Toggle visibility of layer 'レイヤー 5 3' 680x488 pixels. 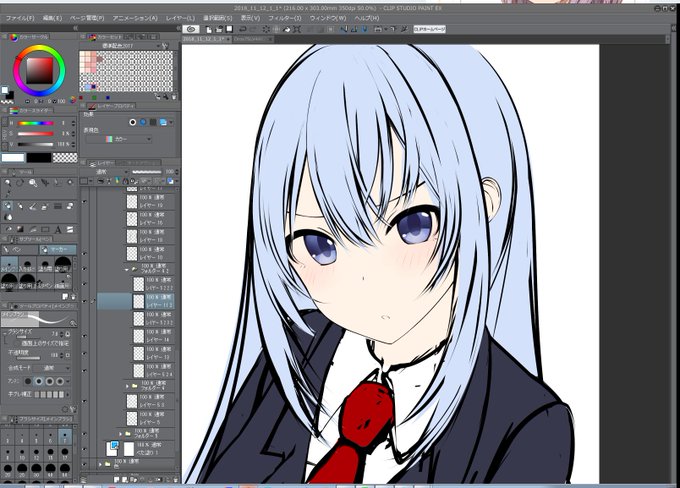tap(84, 401)
